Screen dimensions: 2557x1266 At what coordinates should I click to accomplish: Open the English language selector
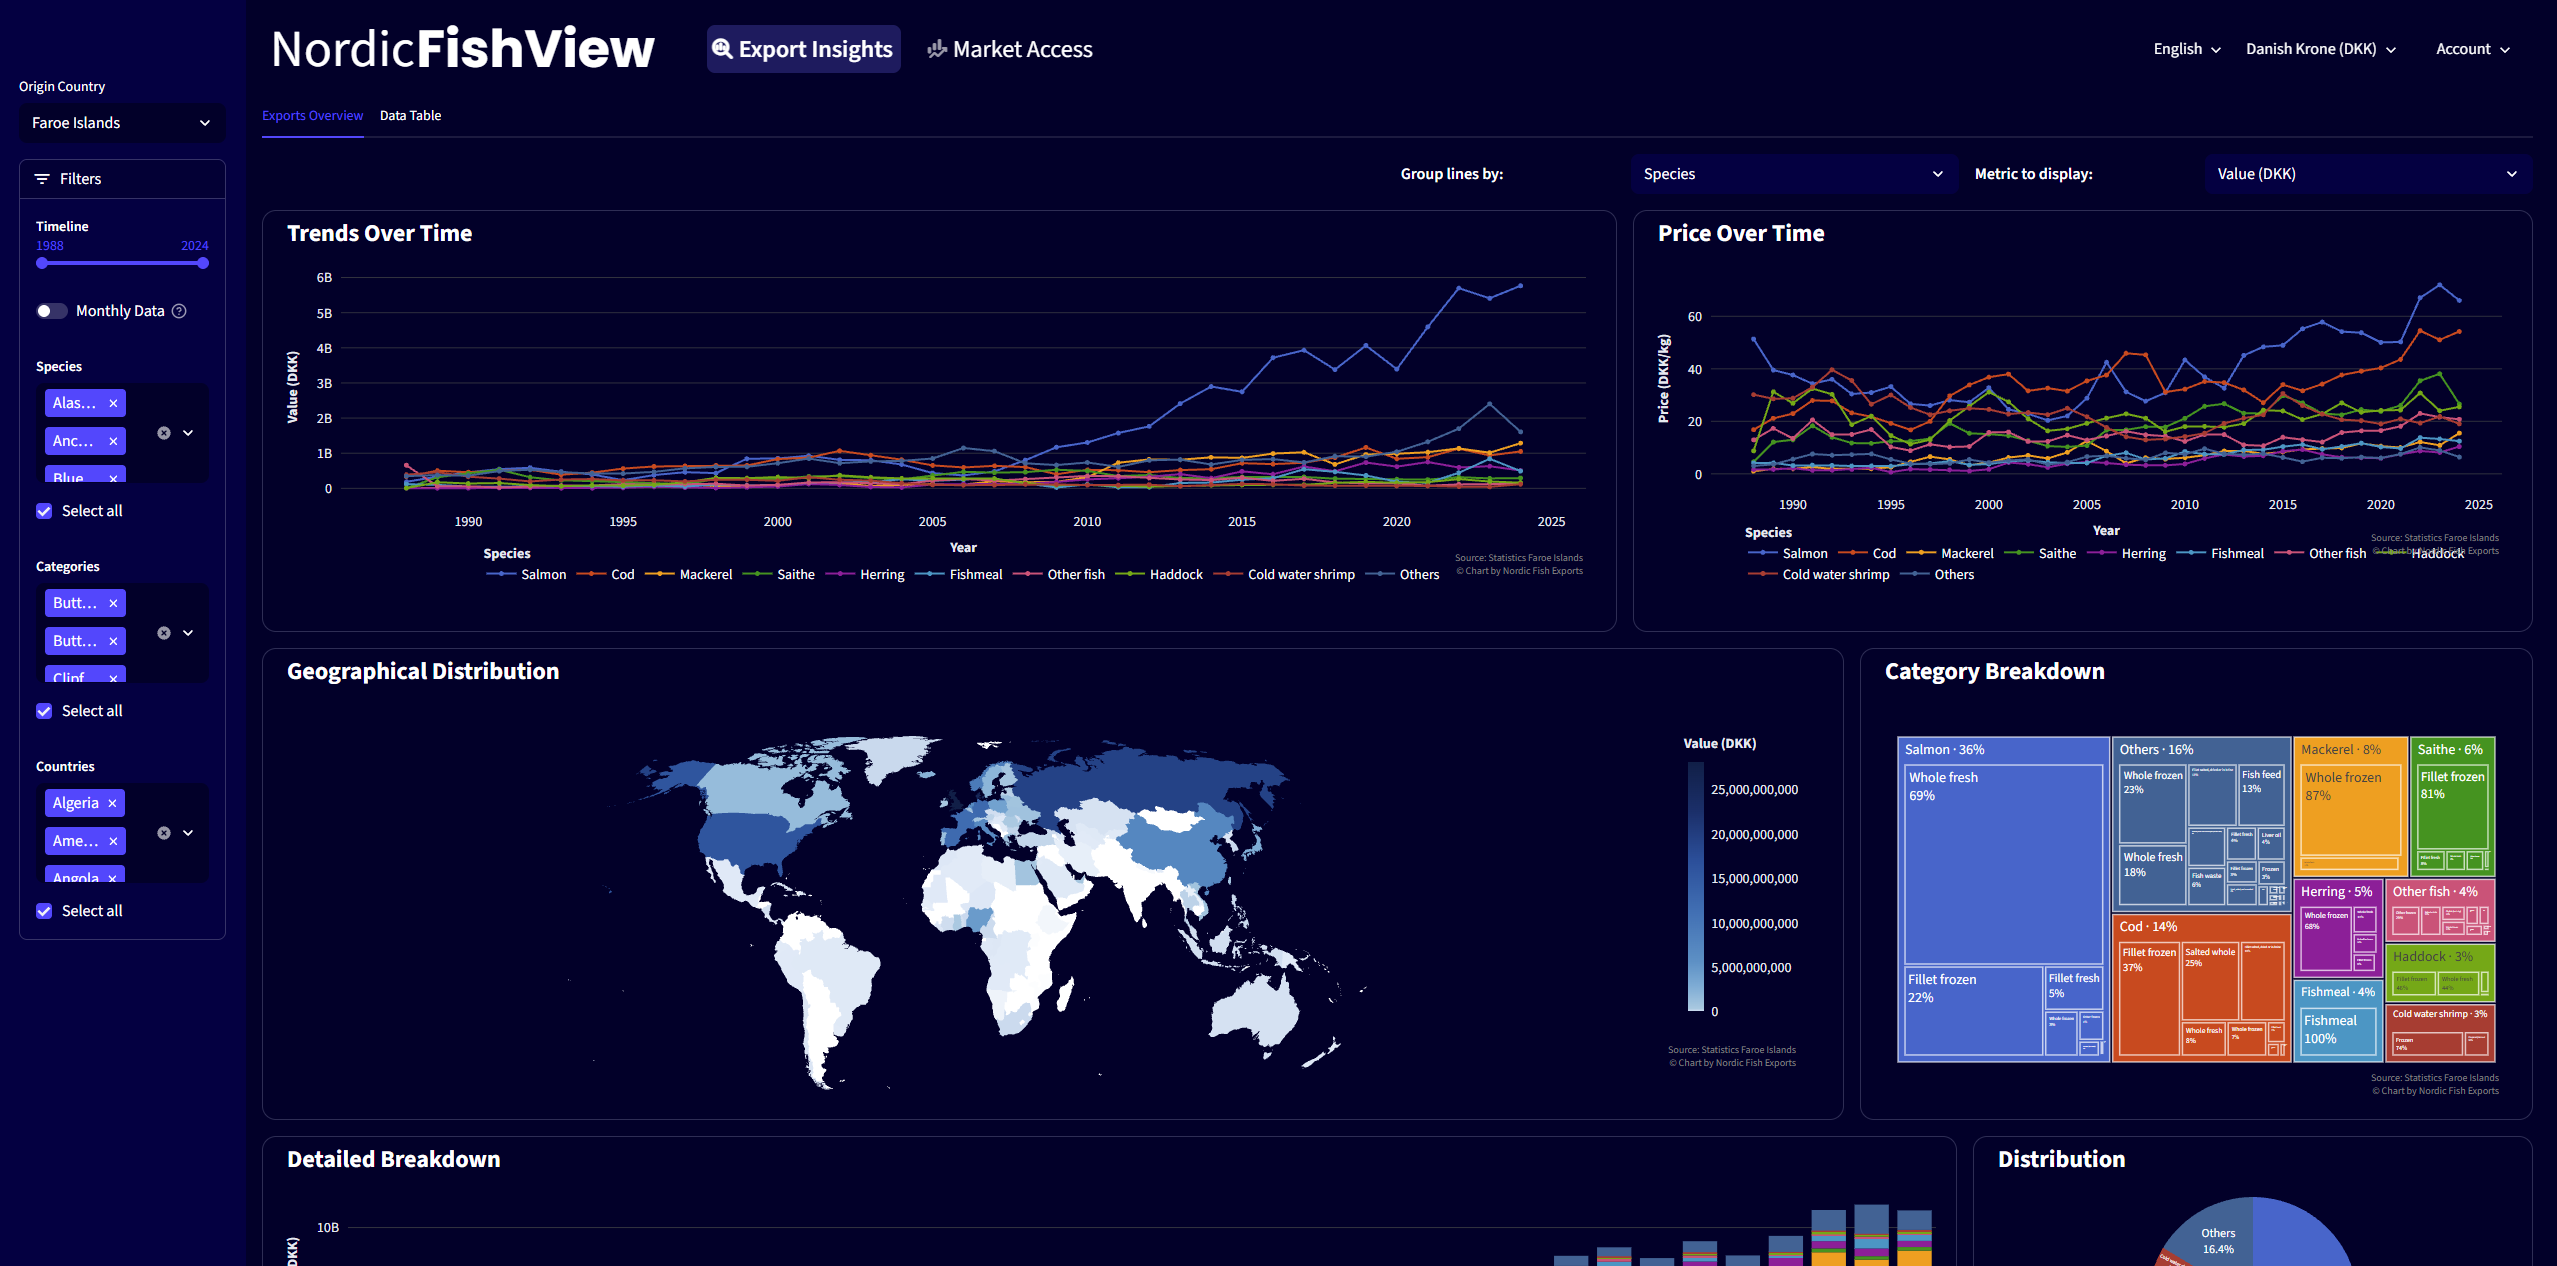point(2186,49)
